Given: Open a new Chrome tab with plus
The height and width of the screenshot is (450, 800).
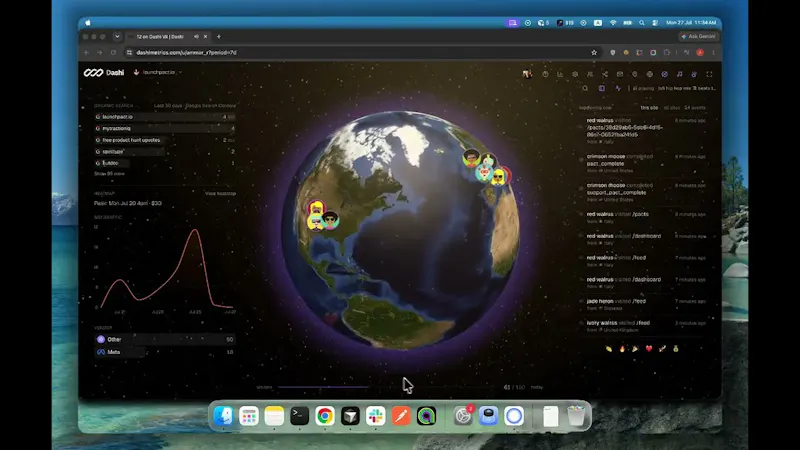Looking at the screenshot, I should pyautogui.click(x=219, y=37).
